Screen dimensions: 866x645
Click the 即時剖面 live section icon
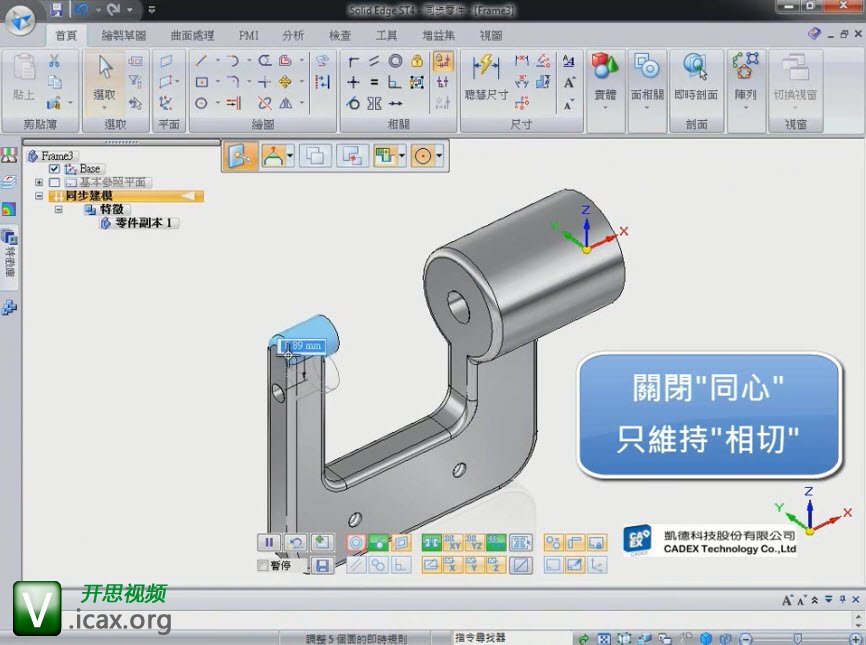coord(696,74)
